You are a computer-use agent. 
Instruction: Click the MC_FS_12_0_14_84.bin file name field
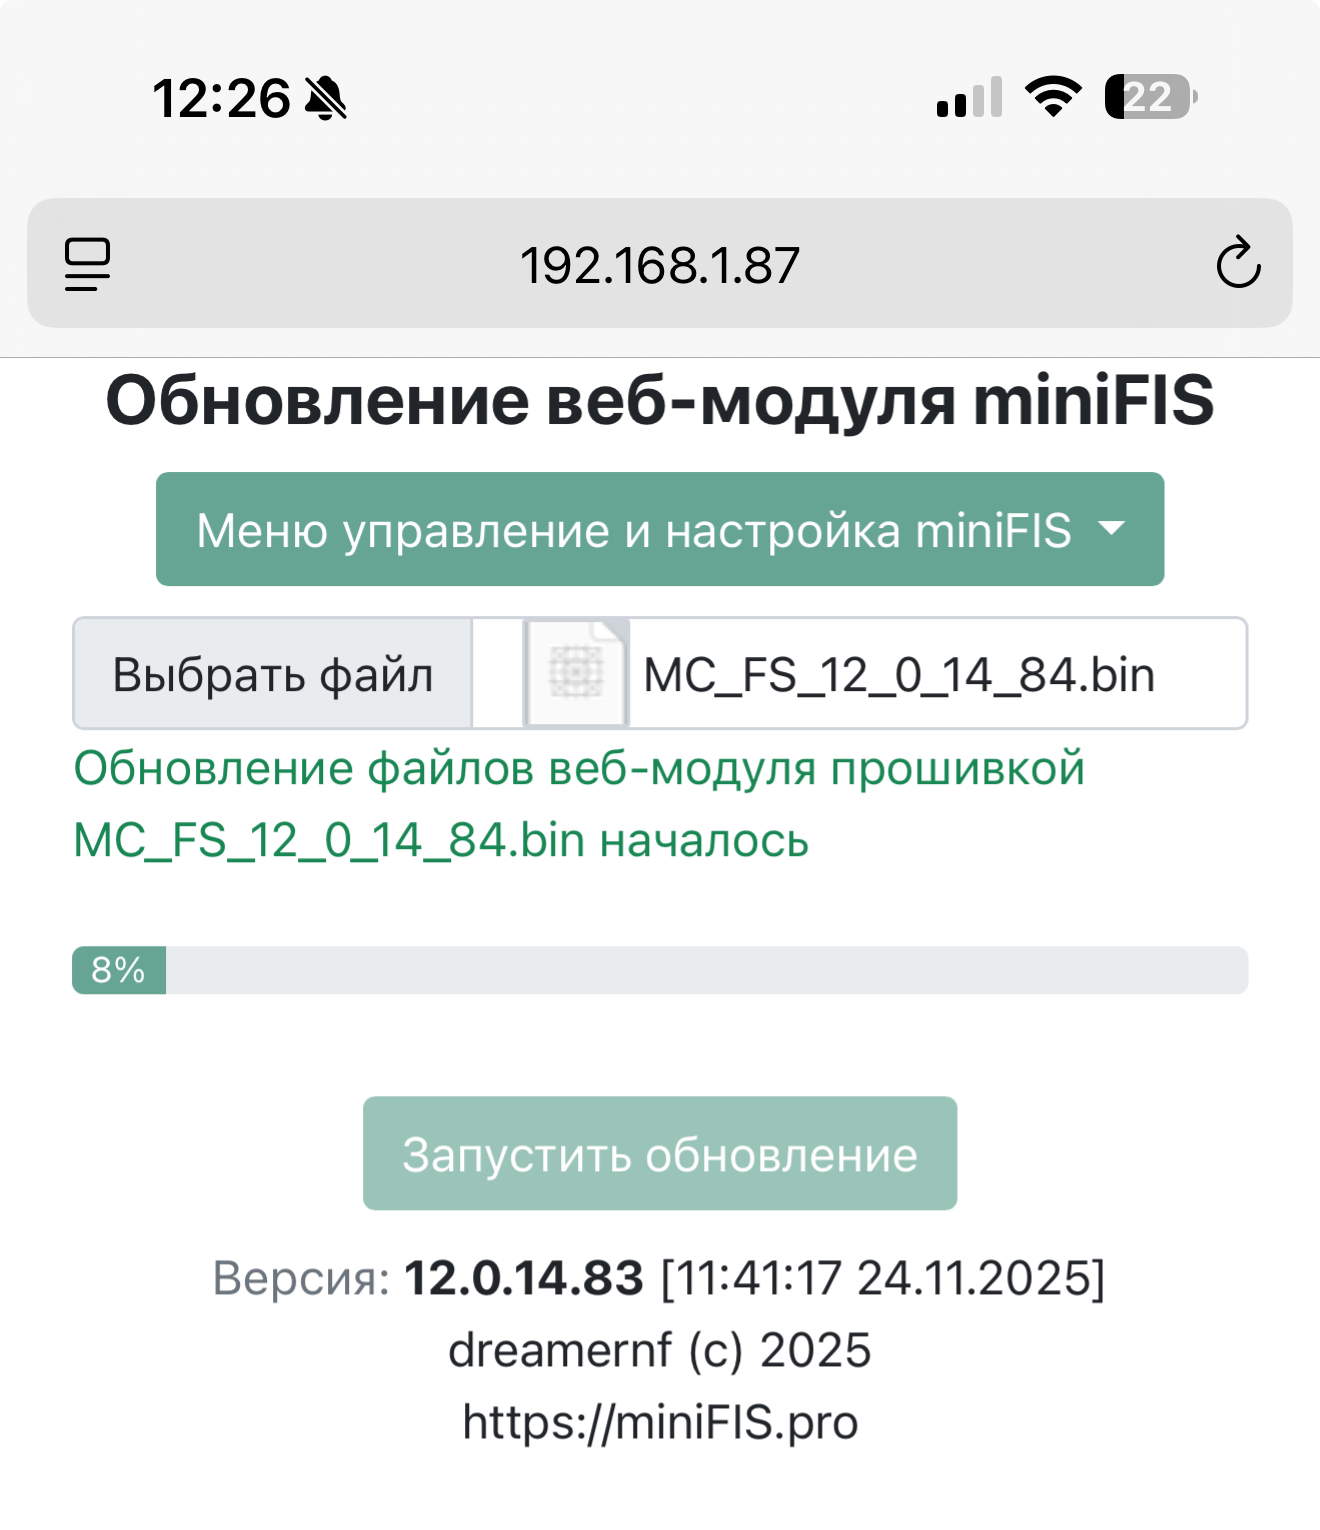[x=900, y=674]
